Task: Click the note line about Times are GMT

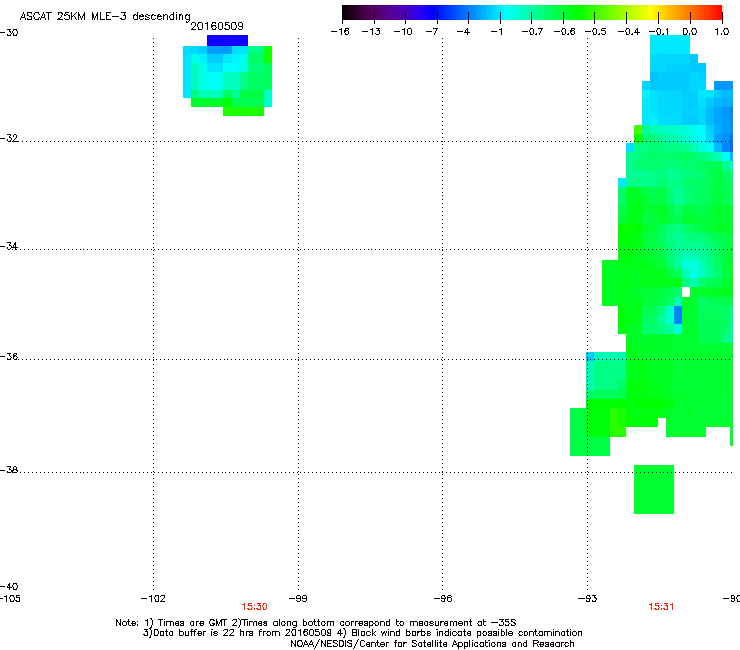Action: [316, 623]
